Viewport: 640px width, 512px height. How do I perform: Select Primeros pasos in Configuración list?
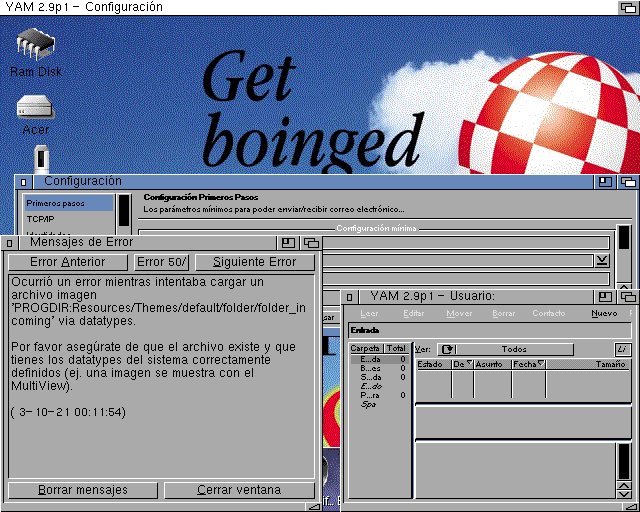click(x=69, y=203)
